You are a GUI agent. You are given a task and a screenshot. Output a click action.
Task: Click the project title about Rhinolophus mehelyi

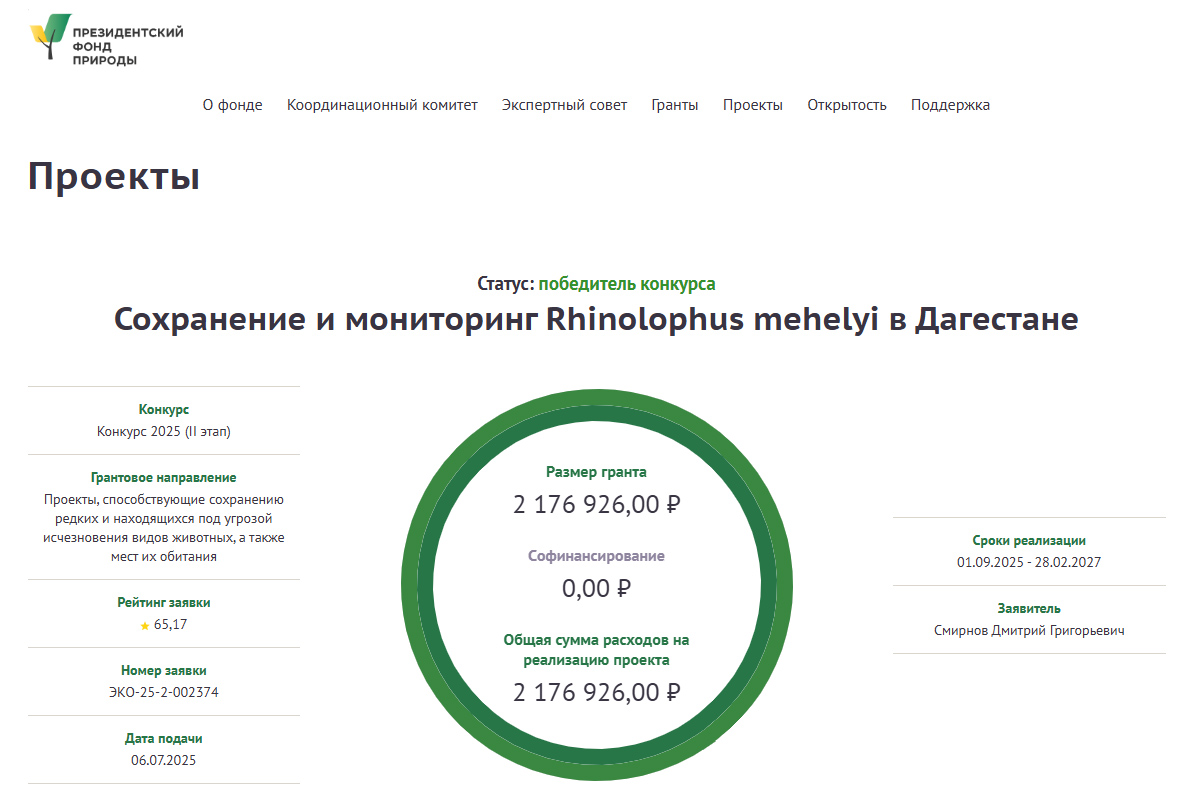click(596, 320)
